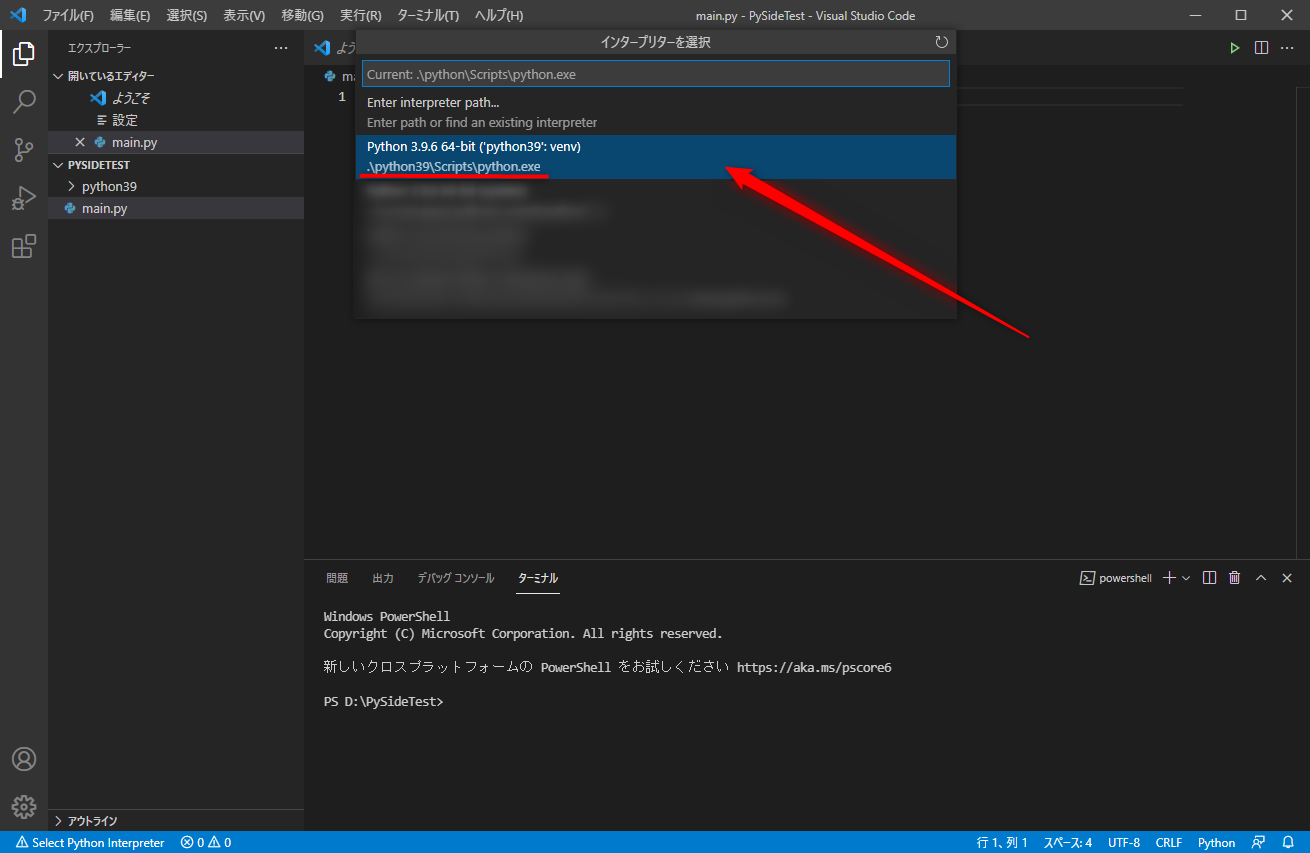The height and width of the screenshot is (853, 1310).
Task: Focus the interpreter search input field
Action: (655, 74)
